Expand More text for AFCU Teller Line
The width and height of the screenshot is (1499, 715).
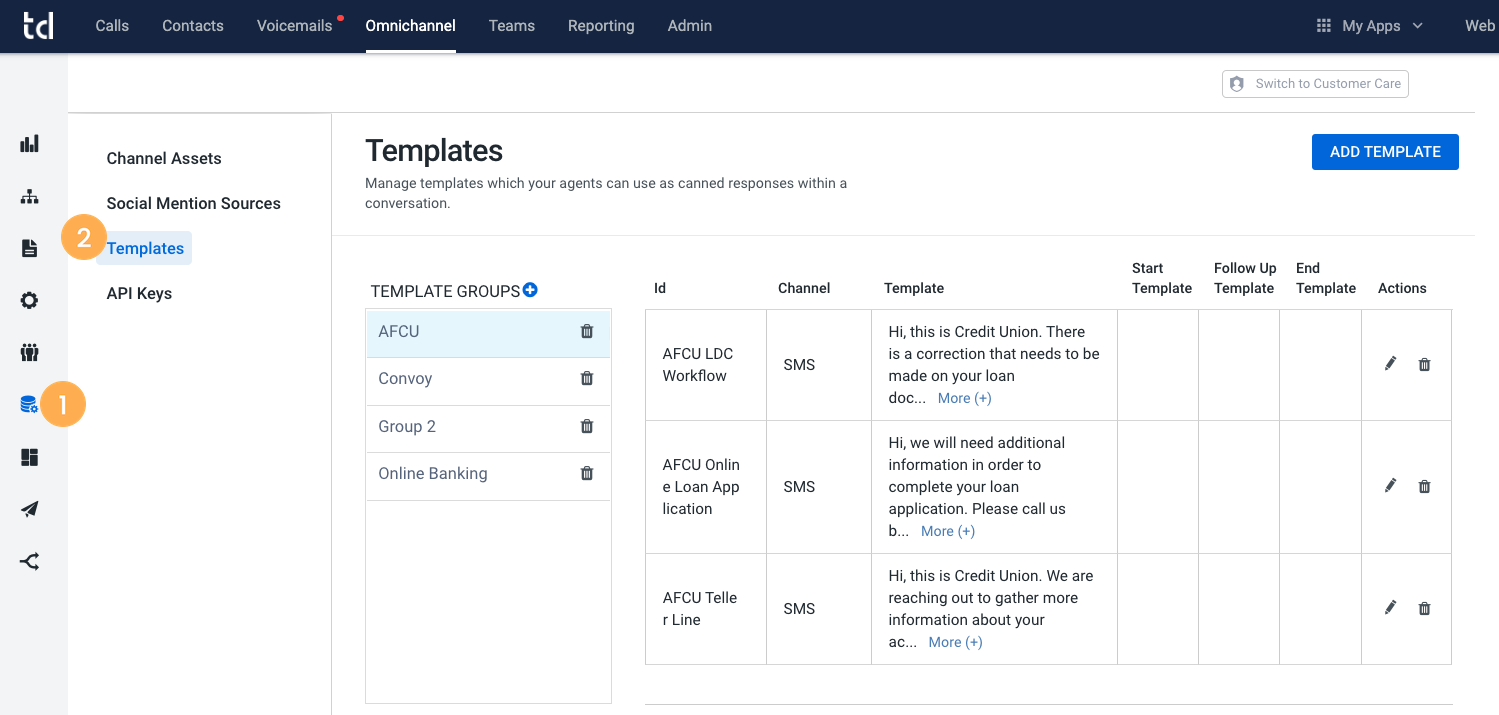(955, 642)
